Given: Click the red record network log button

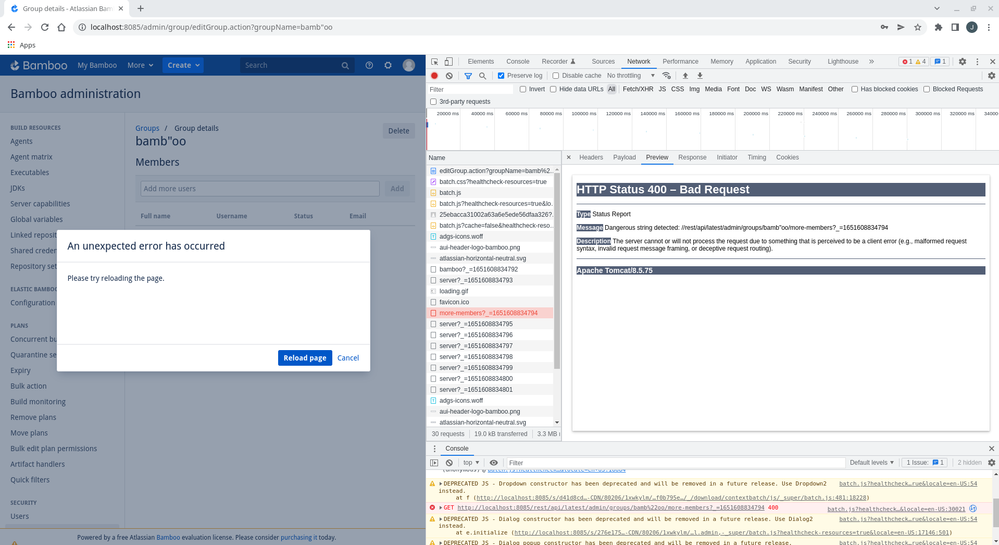Looking at the screenshot, I should [x=435, y=76].
